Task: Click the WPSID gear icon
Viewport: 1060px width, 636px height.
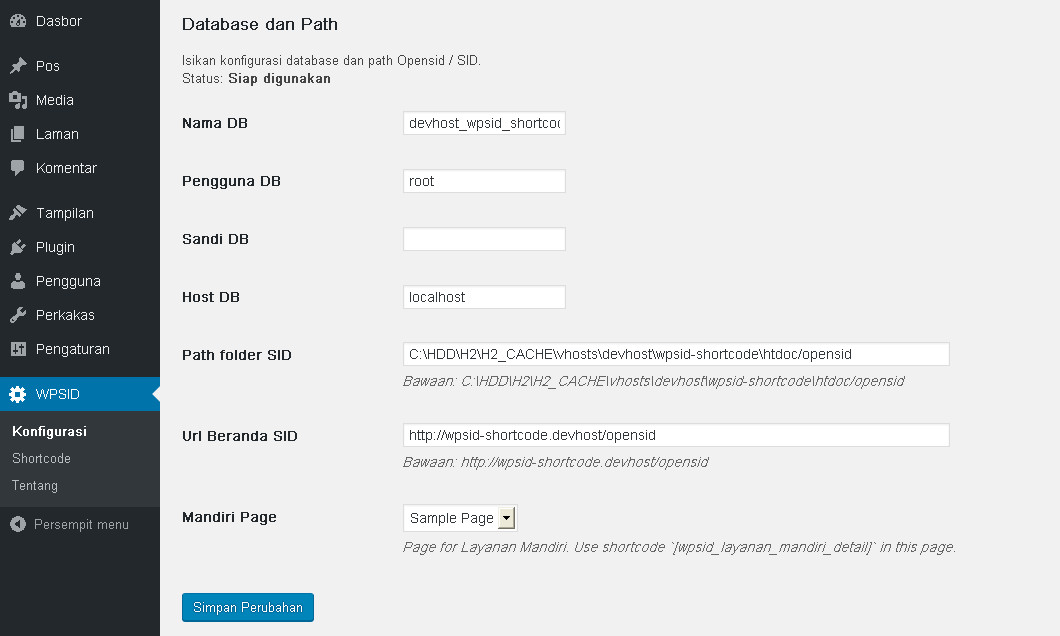Action: point(18,394)
